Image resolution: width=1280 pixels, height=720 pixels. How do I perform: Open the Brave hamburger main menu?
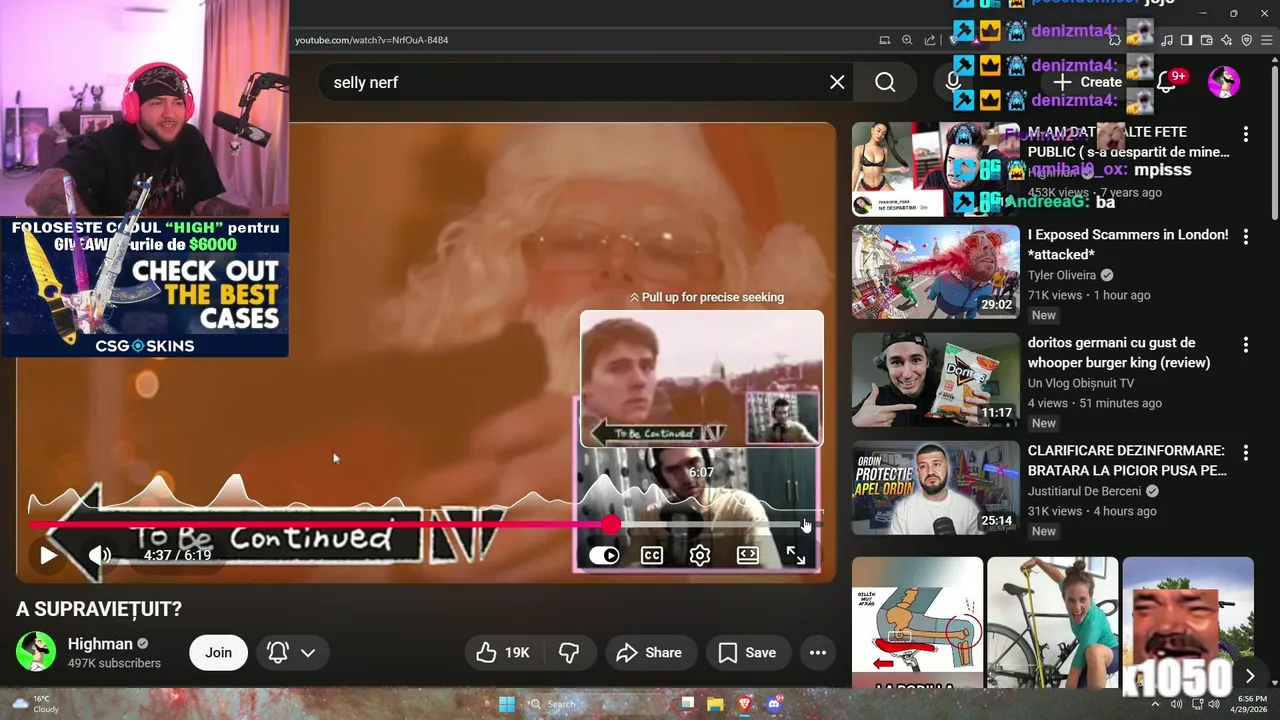click(1267, 40)
